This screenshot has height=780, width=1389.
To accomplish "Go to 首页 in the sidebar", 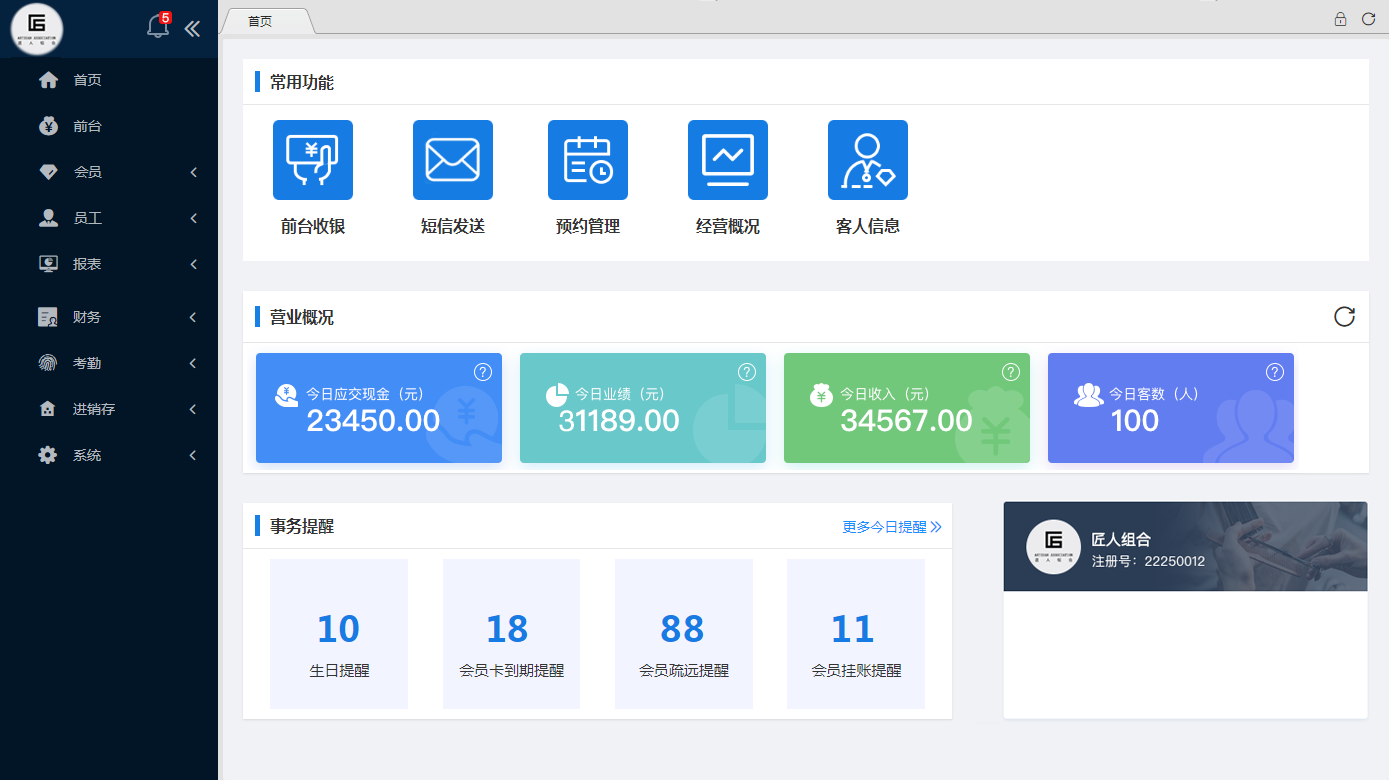I will point(87,80).
